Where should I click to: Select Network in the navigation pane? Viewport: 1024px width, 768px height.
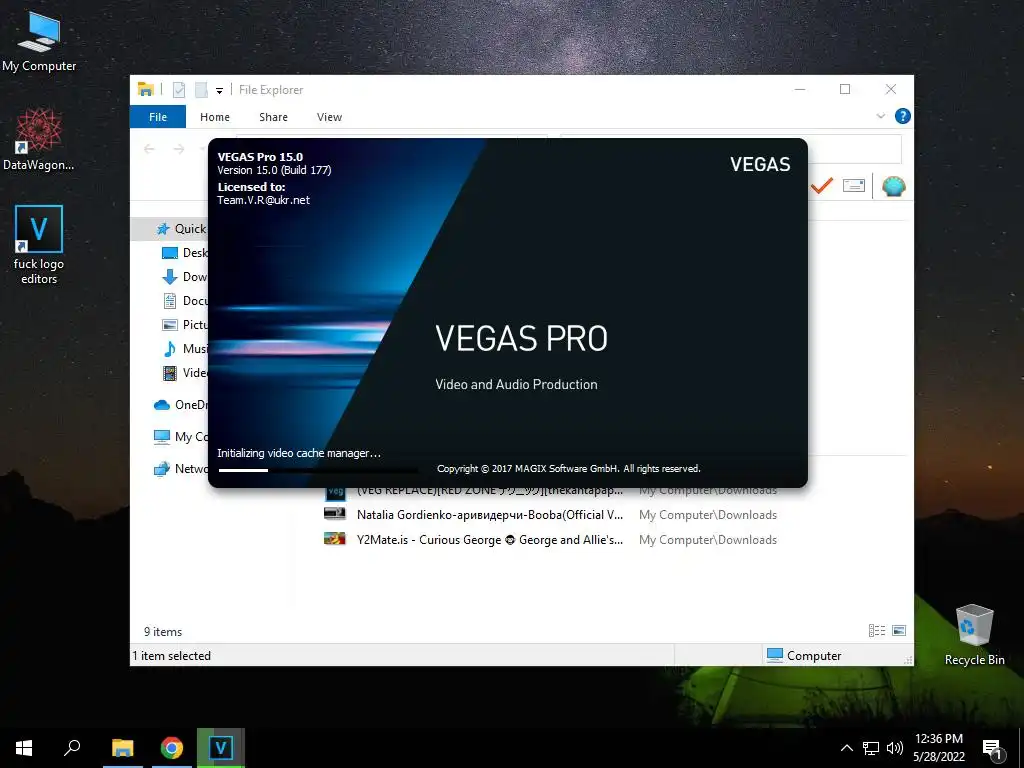click(180, 469)
